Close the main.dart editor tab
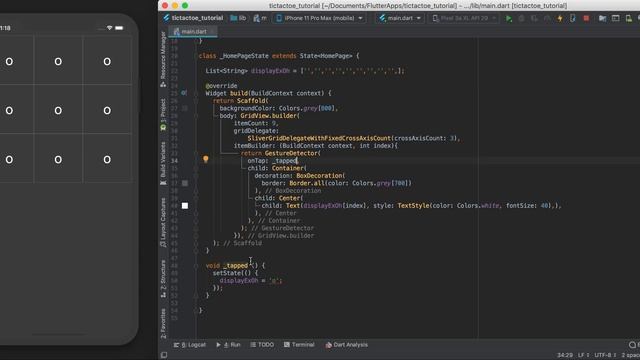Screen dimensions: 640x360 (213, 31)
